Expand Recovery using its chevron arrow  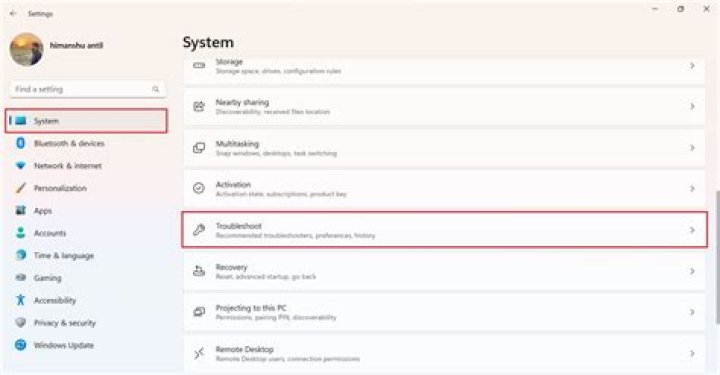692,271
